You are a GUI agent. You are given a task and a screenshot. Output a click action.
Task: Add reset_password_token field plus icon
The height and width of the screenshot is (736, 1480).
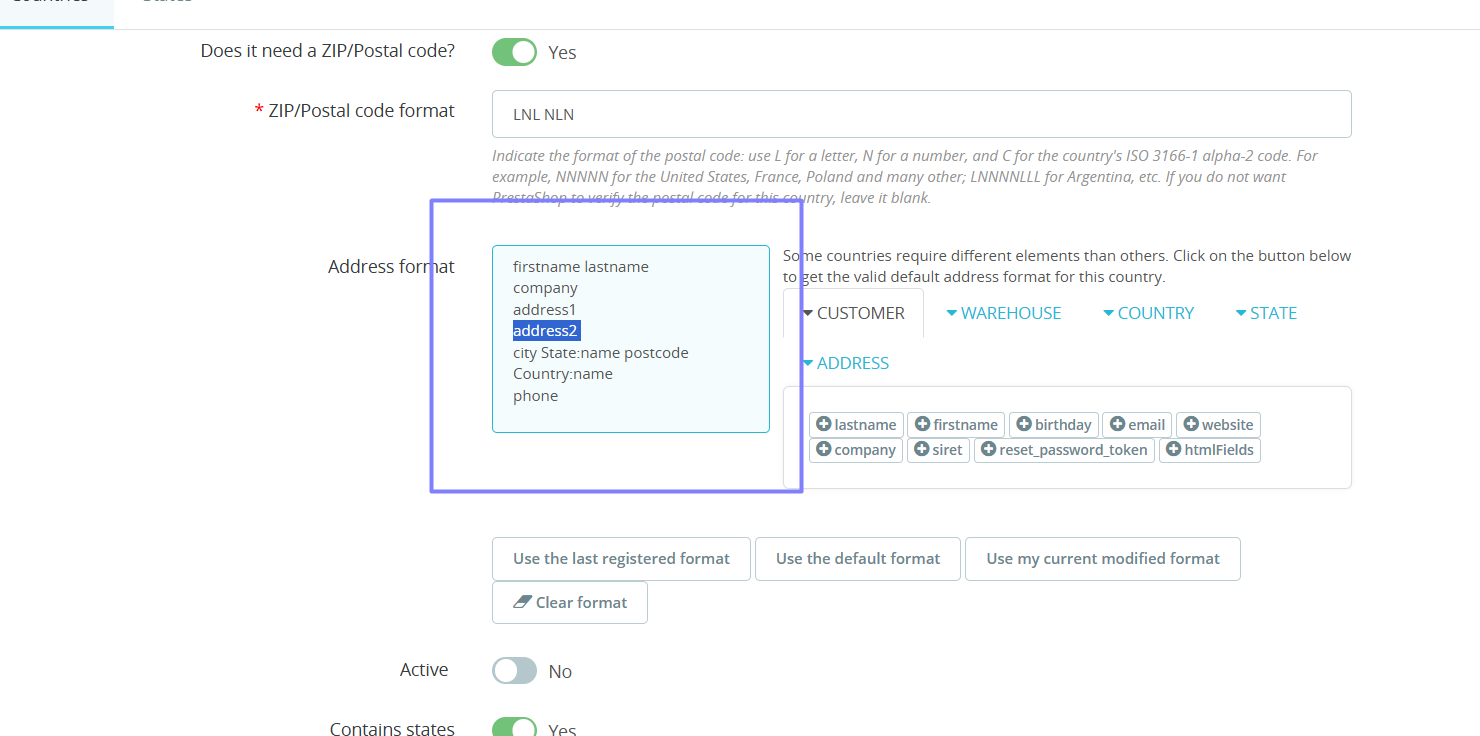[989, 449]
